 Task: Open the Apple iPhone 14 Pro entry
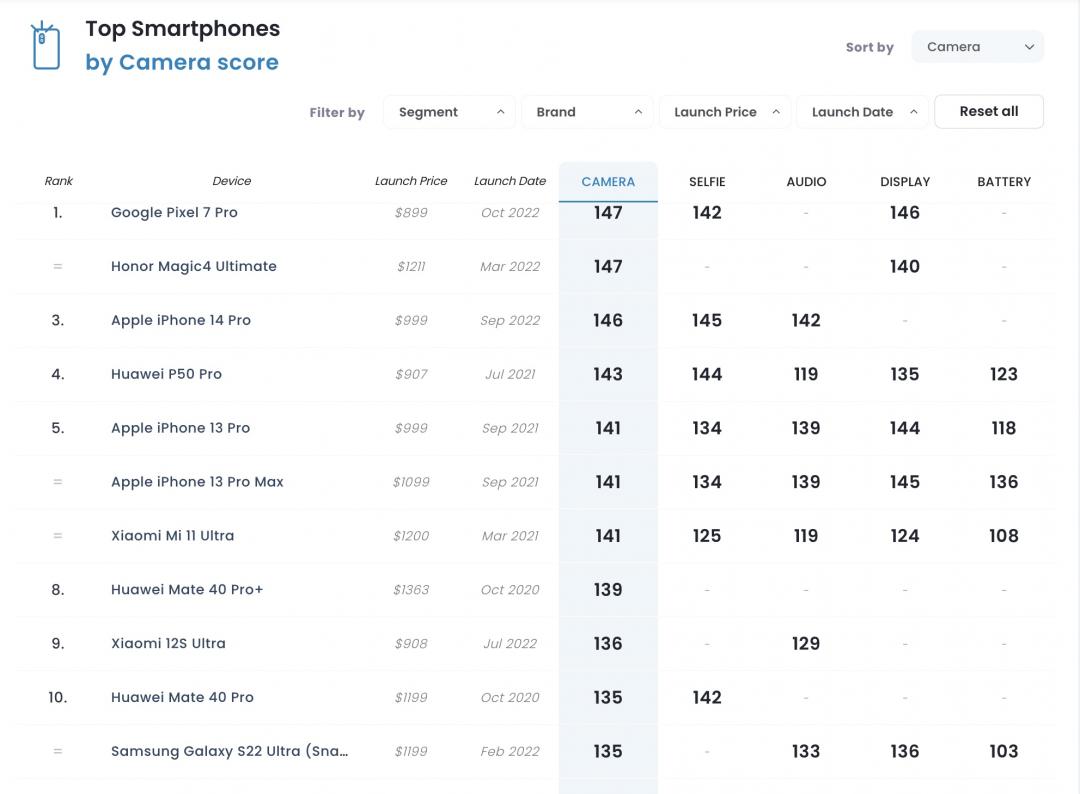[180, 320]
